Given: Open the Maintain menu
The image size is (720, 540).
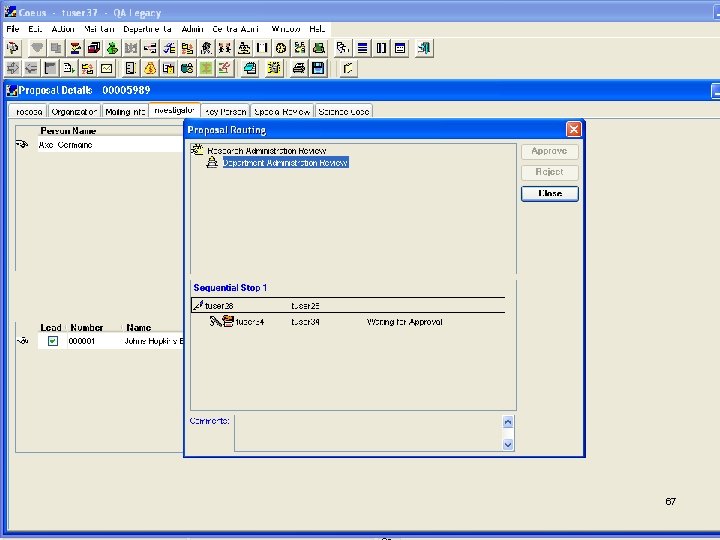Looking at the screenshot, I should [x=99, y=29].
